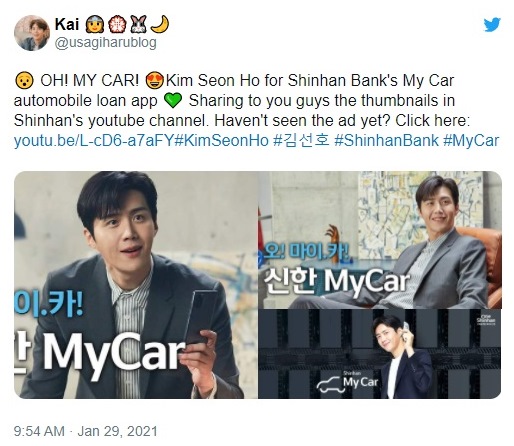Image resolution: width=514 pixels, height=446 pixels.
Task: Click the flower emoji in display name
Action: 117,24
